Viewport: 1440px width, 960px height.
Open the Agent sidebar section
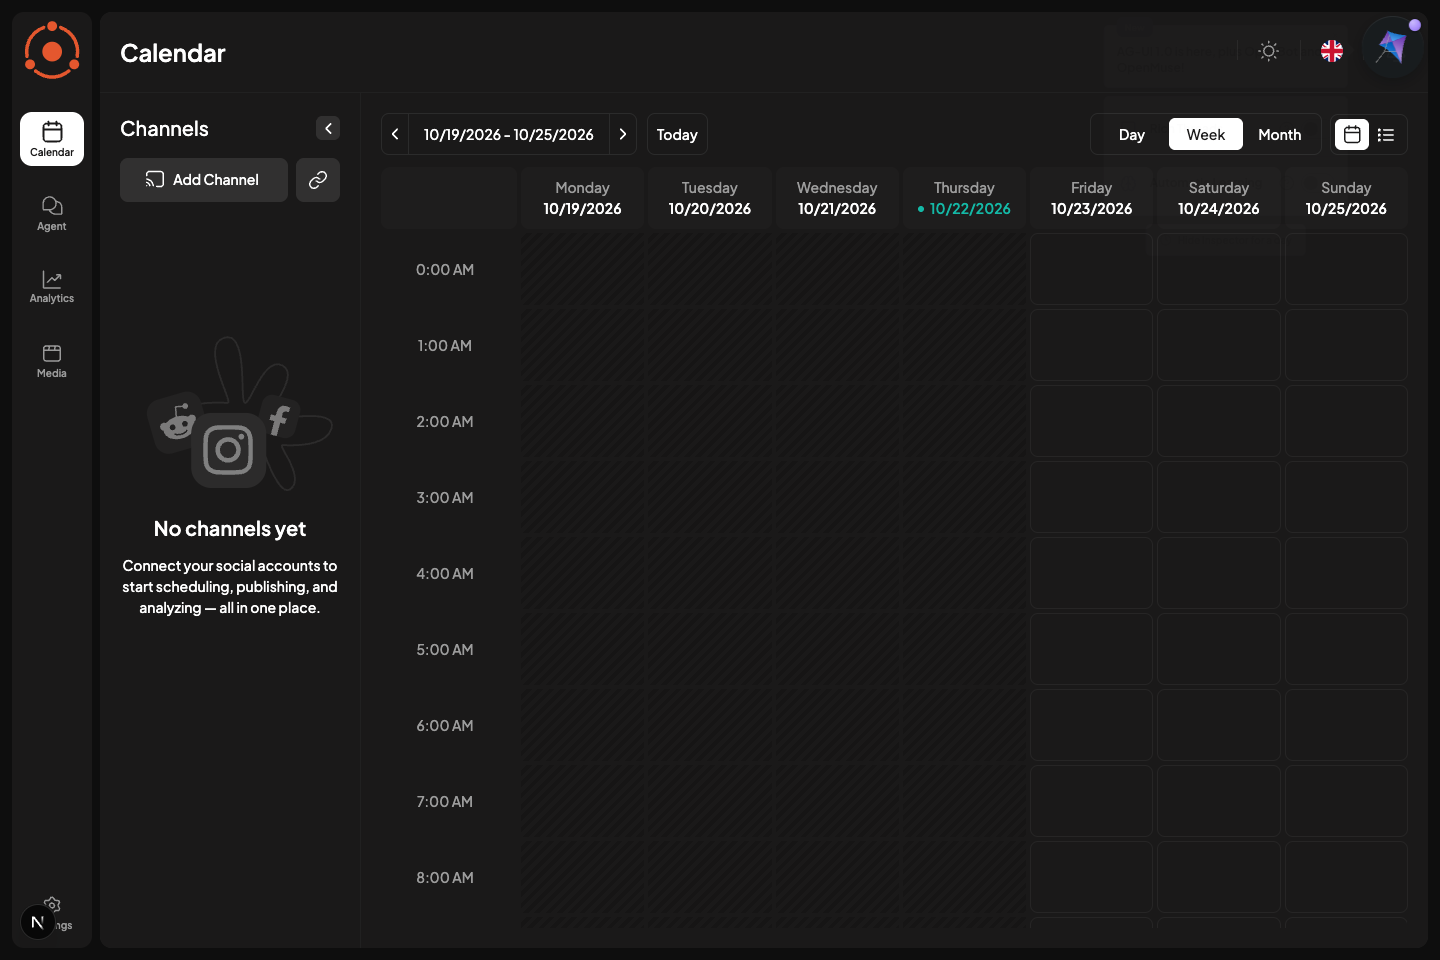point(52,213)
